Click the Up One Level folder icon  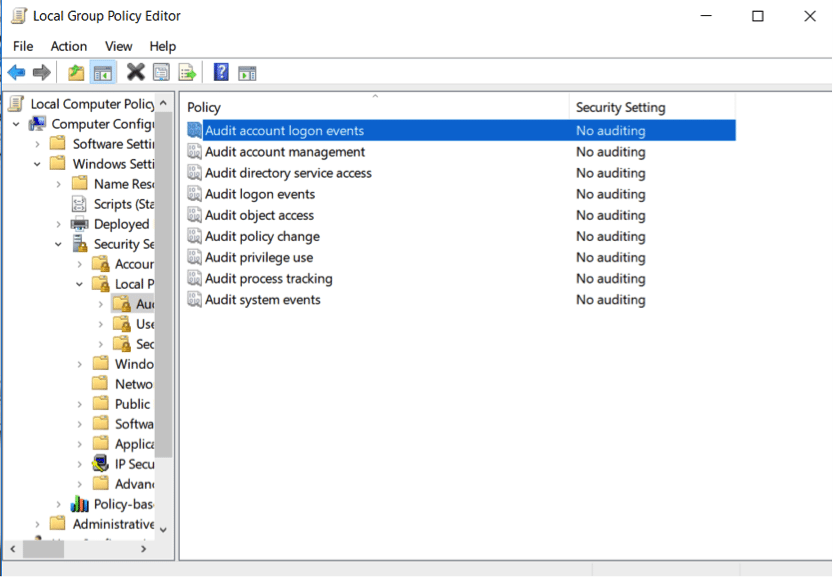tap(76, 72)
